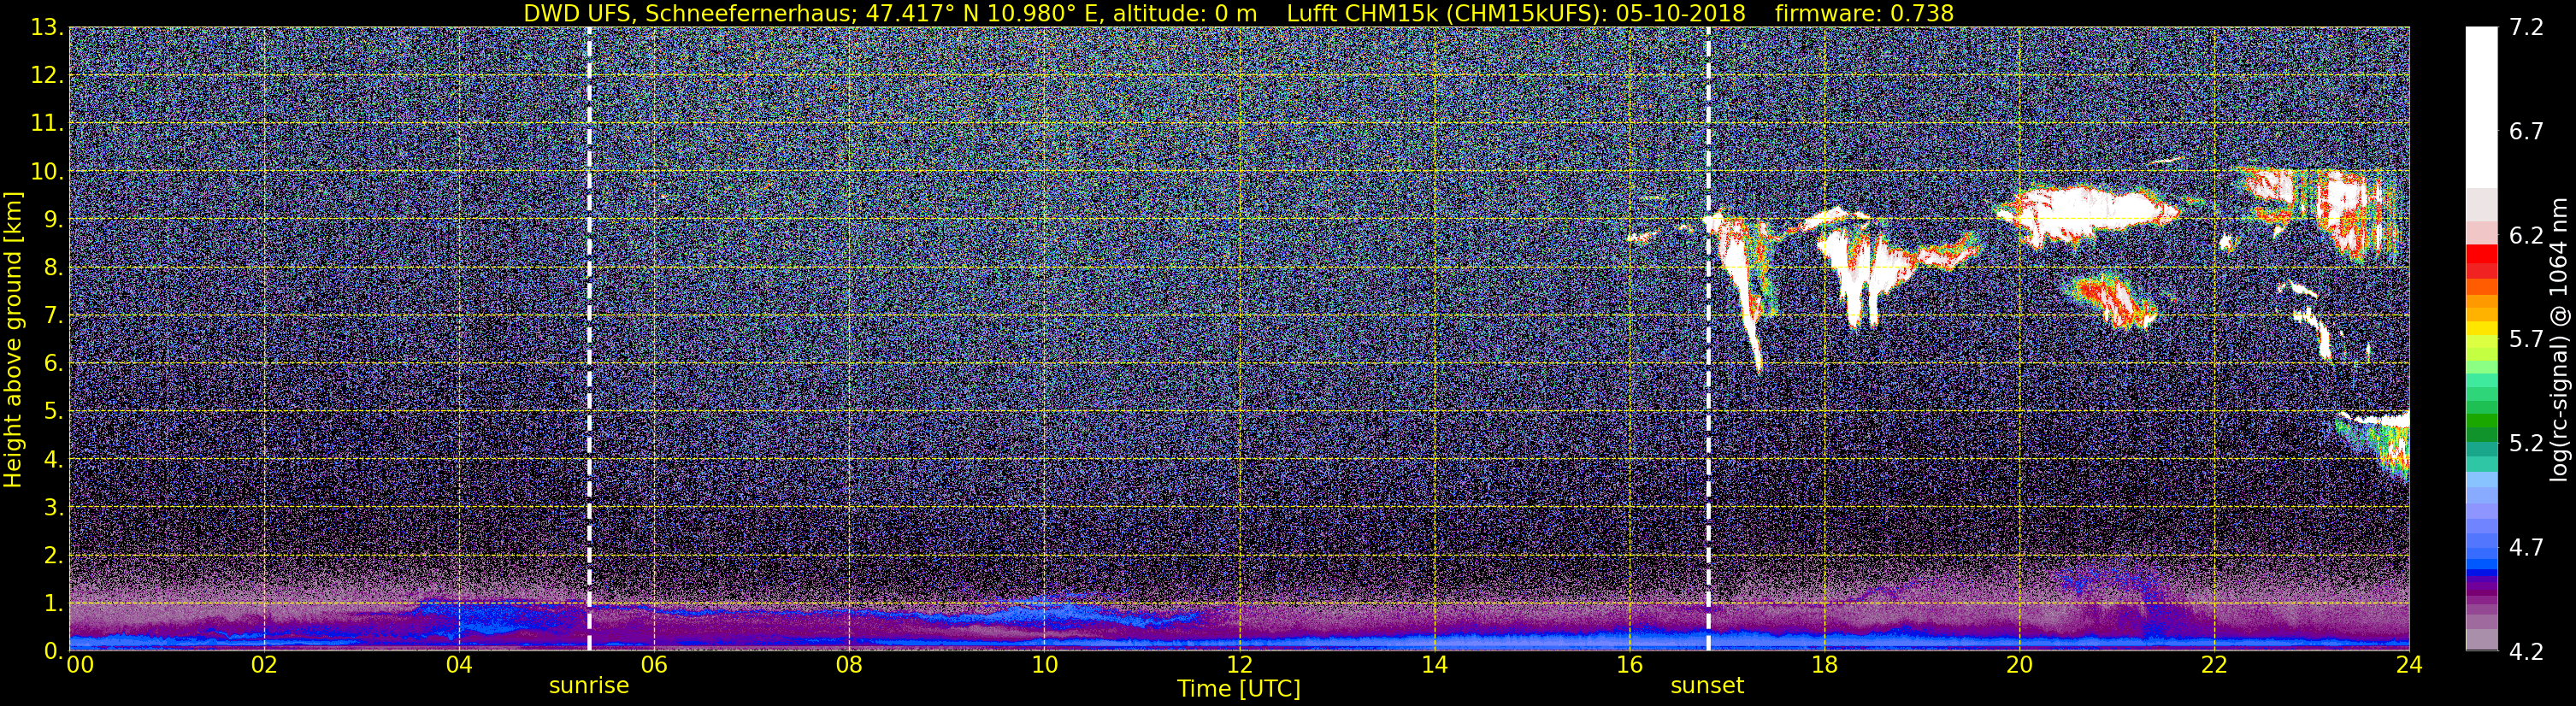Viewport: 2576px width, 706px height.
Task: Click the blue aerosol layer near 04 UTC at 1 km
Action: pyautogui.click(x=490, y=617)
